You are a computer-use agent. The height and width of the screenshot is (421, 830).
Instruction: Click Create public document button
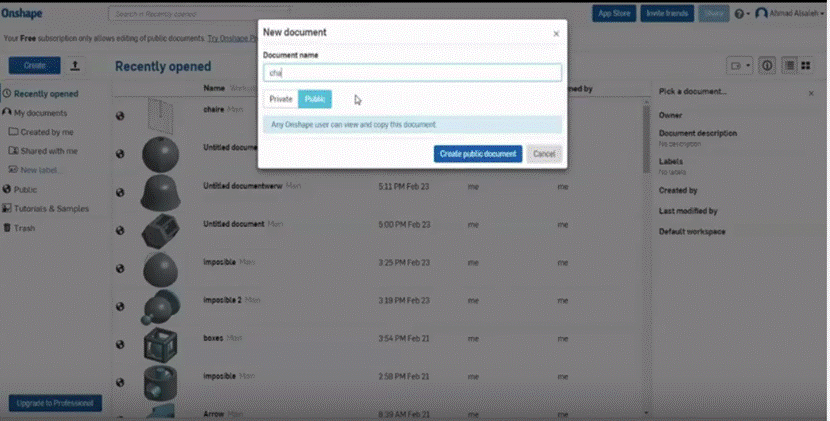(478, 154)
